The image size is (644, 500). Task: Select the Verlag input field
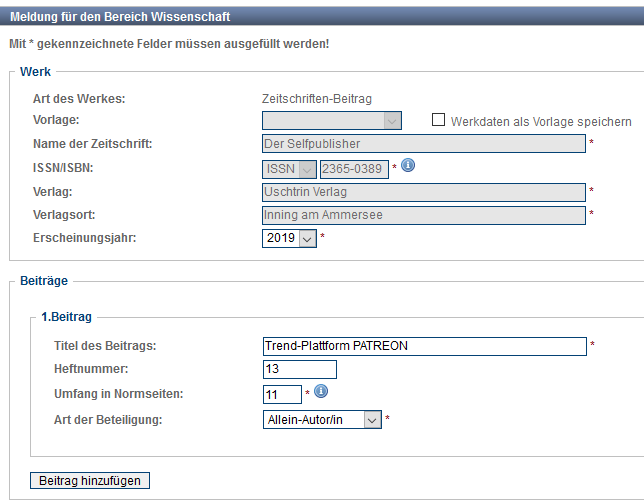423,192
